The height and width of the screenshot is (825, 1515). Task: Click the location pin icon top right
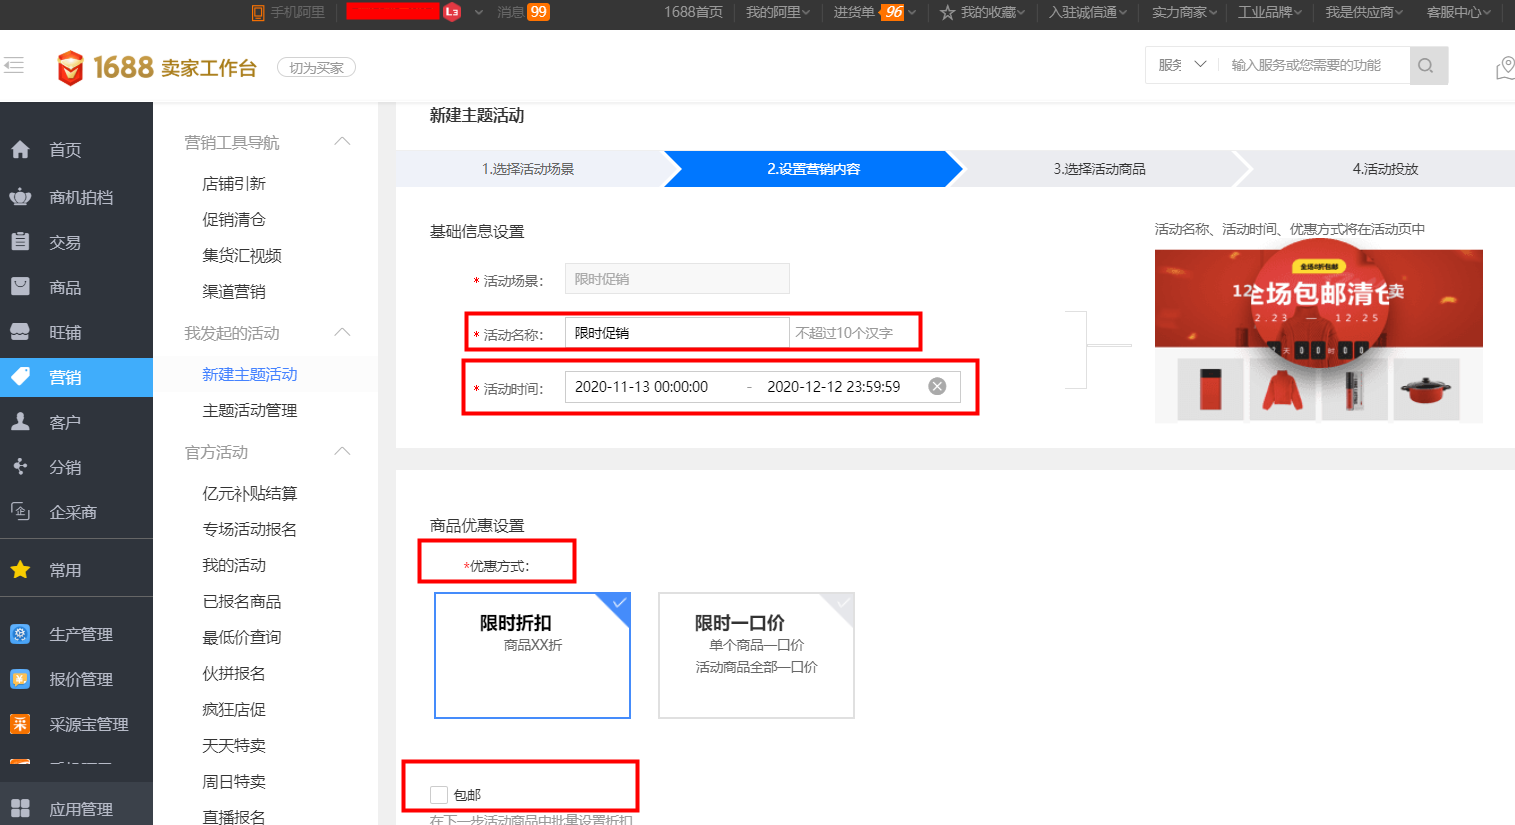click(1504, 67)
